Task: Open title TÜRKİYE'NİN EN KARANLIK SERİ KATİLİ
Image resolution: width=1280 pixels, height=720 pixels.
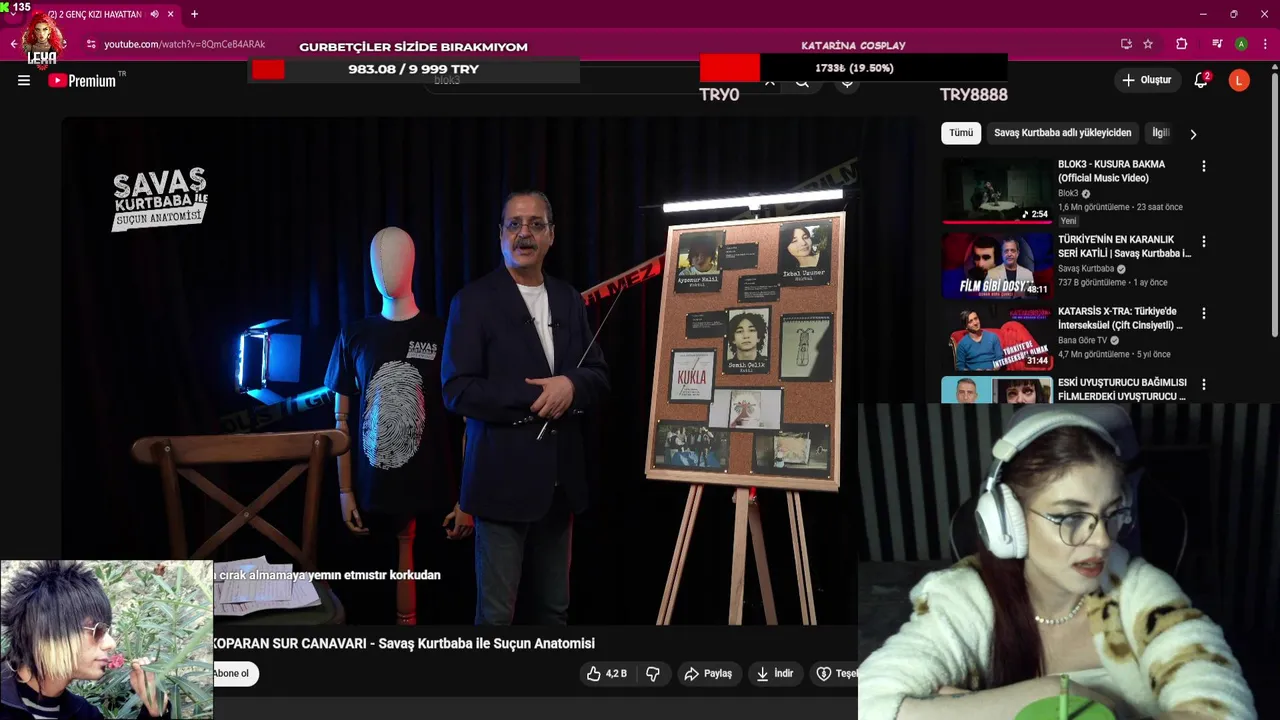Action: pos(1124,246)
